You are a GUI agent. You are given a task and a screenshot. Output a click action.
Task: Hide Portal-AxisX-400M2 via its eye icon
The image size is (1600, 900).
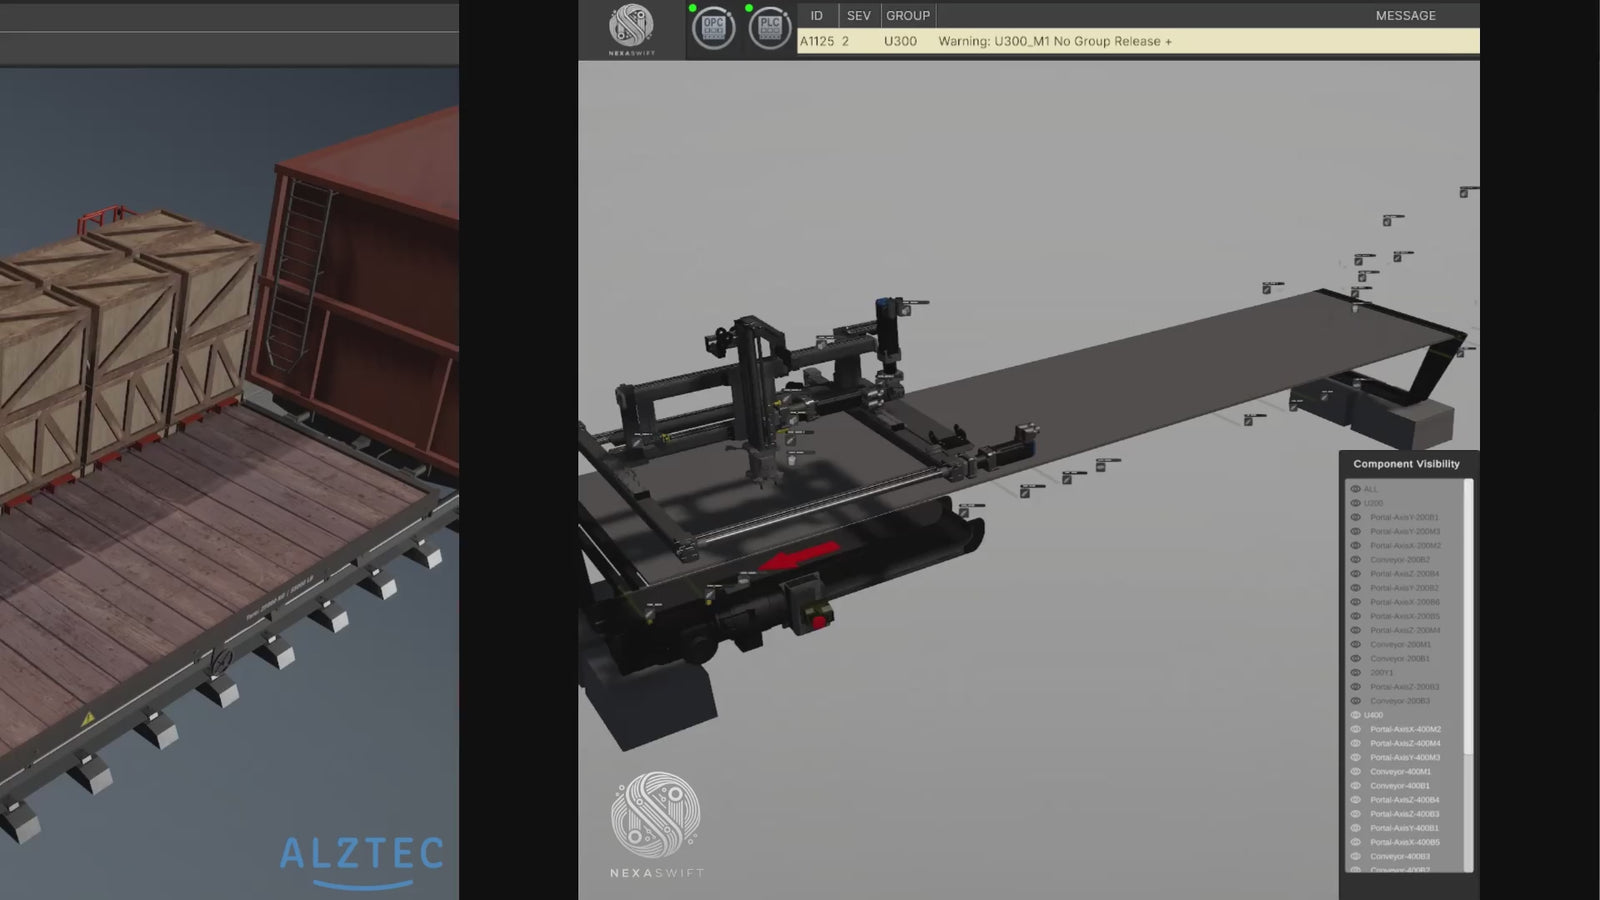(x=1356, y=729)
